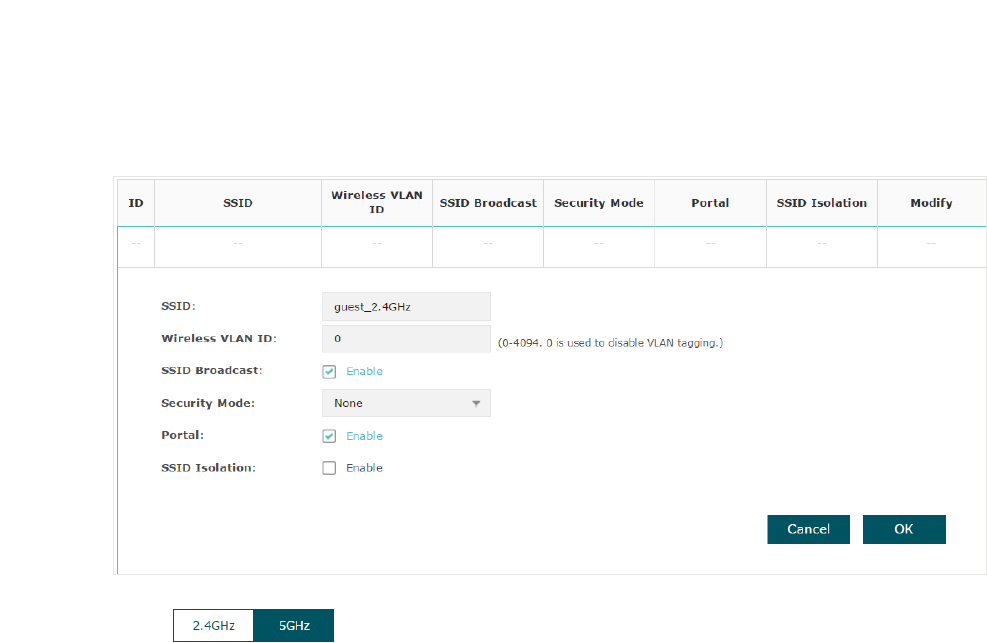The width and height of the screenshot is (987, 643).
Task: Click the Security Mode form label
Action: [x=208, y=403]
